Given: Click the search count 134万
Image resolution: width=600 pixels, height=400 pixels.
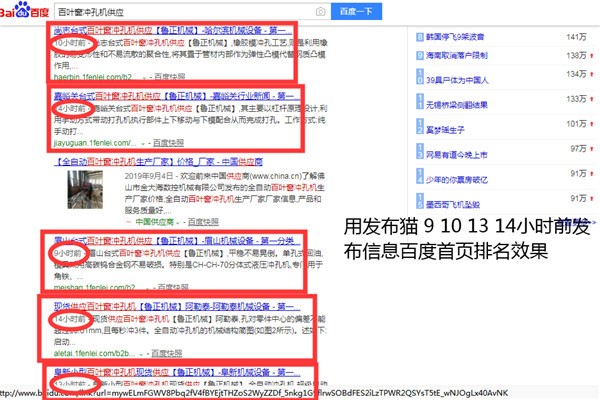Looking at the screenshot, I should [x=576, y=74].
